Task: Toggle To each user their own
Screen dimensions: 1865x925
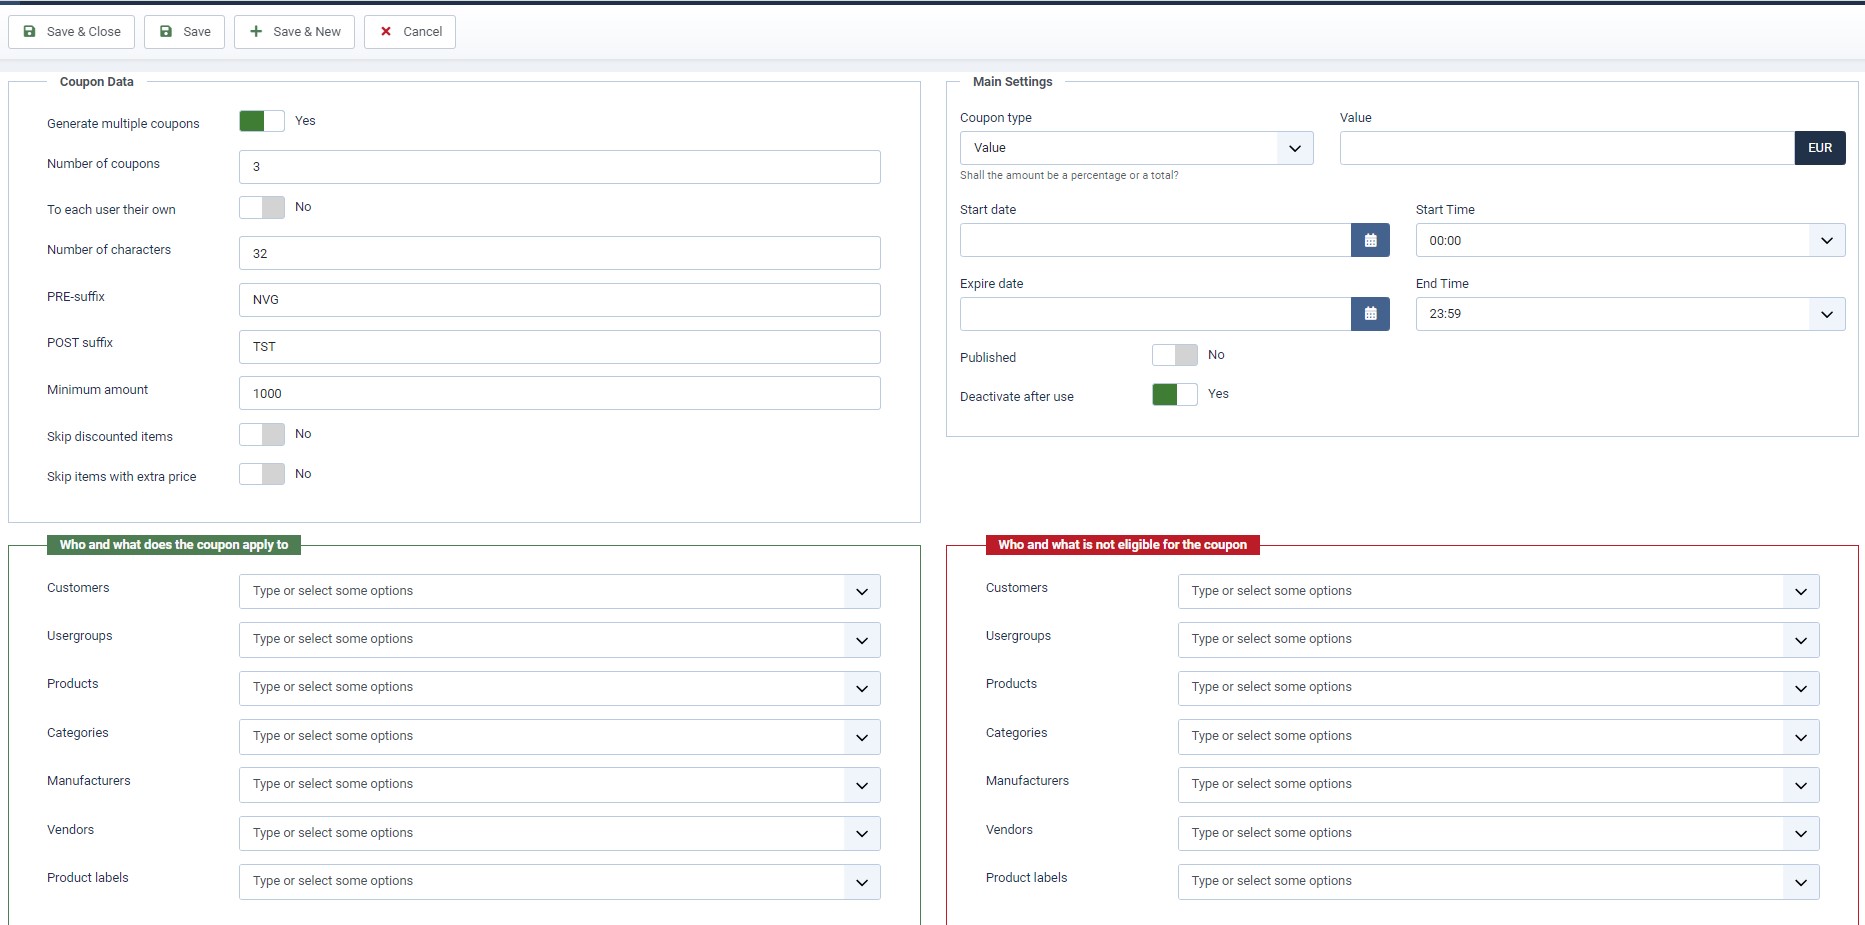Action: click(262, 207)
